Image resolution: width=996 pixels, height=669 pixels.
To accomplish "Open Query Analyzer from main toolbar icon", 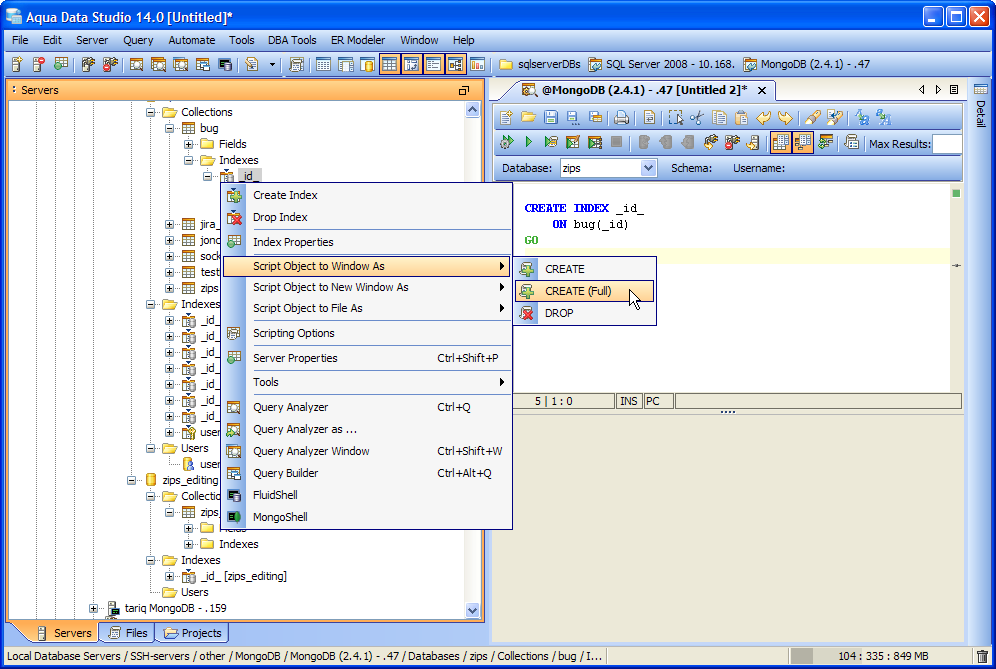I will (x=137, y=64).
